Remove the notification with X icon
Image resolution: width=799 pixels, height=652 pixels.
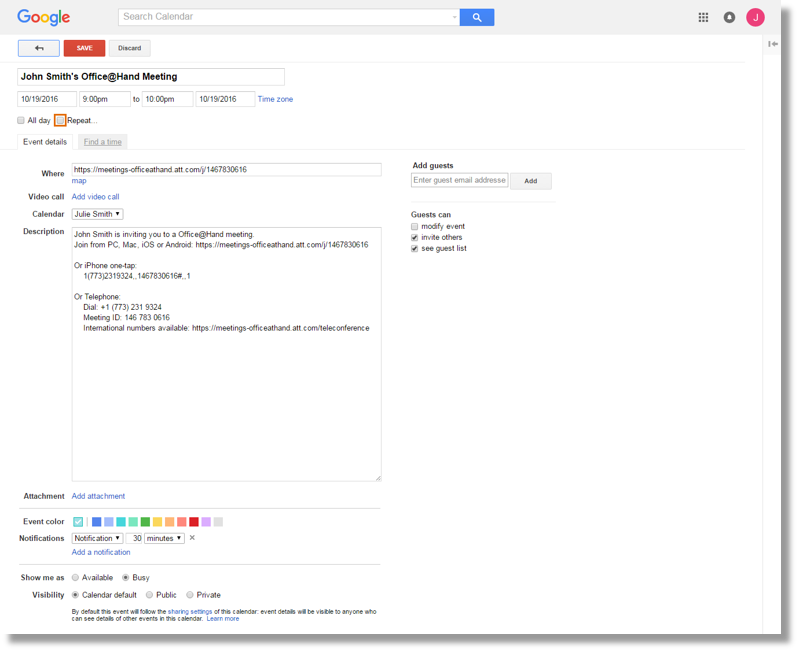click(x=192, y=538)
